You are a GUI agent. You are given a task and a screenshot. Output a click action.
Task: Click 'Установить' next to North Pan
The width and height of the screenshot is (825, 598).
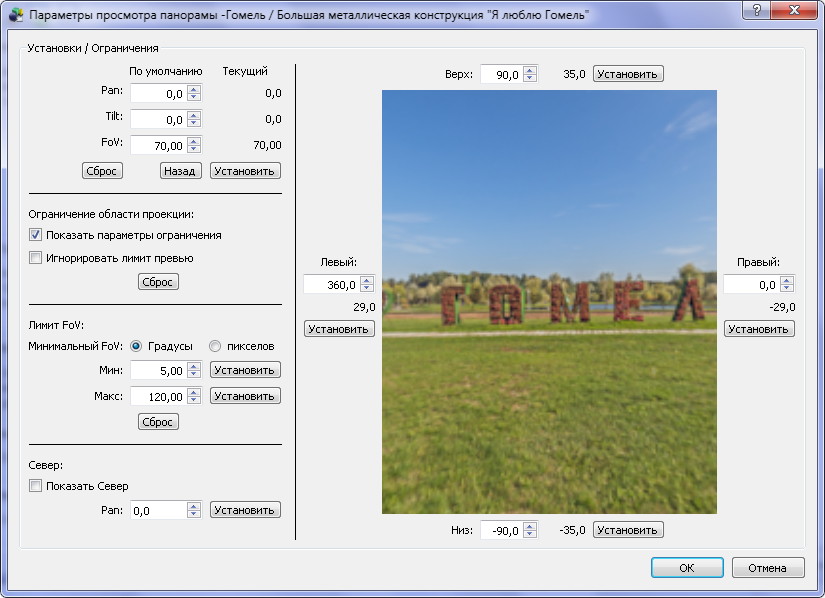click(x=245, y=510)
